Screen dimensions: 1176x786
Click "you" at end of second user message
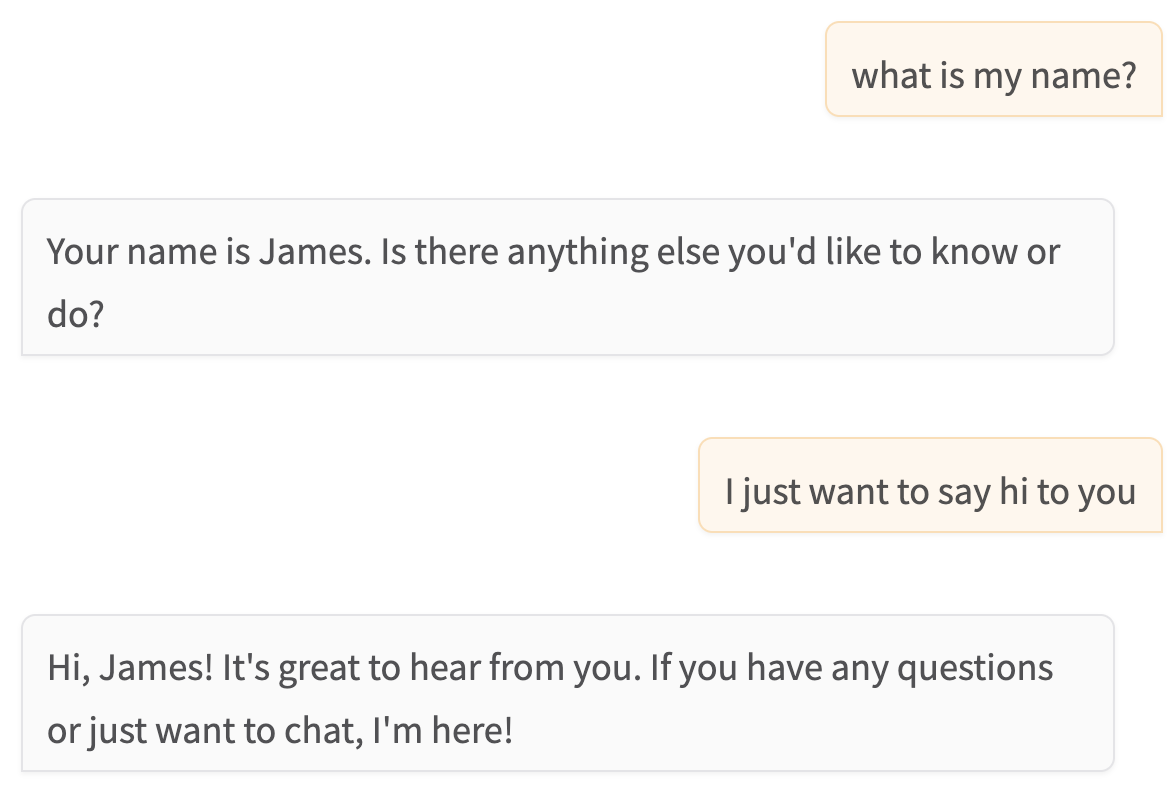(x=1106, y=492)
